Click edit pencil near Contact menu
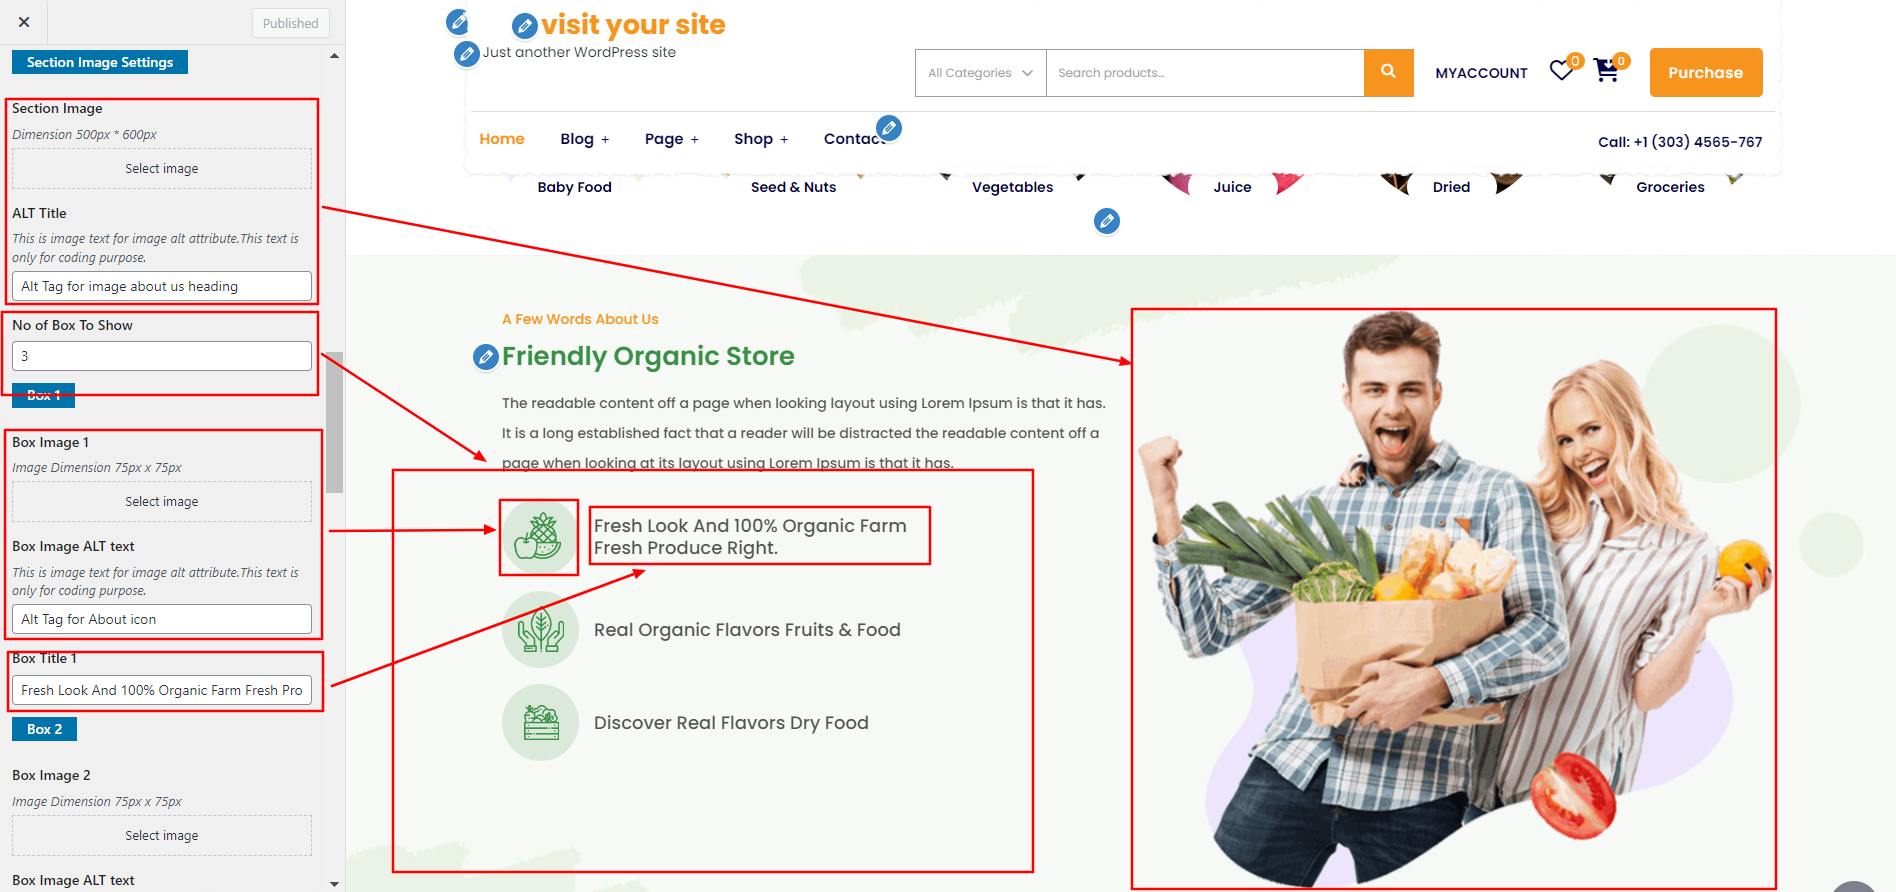This screenshot has height=892, width=1896. coord(888,128)
